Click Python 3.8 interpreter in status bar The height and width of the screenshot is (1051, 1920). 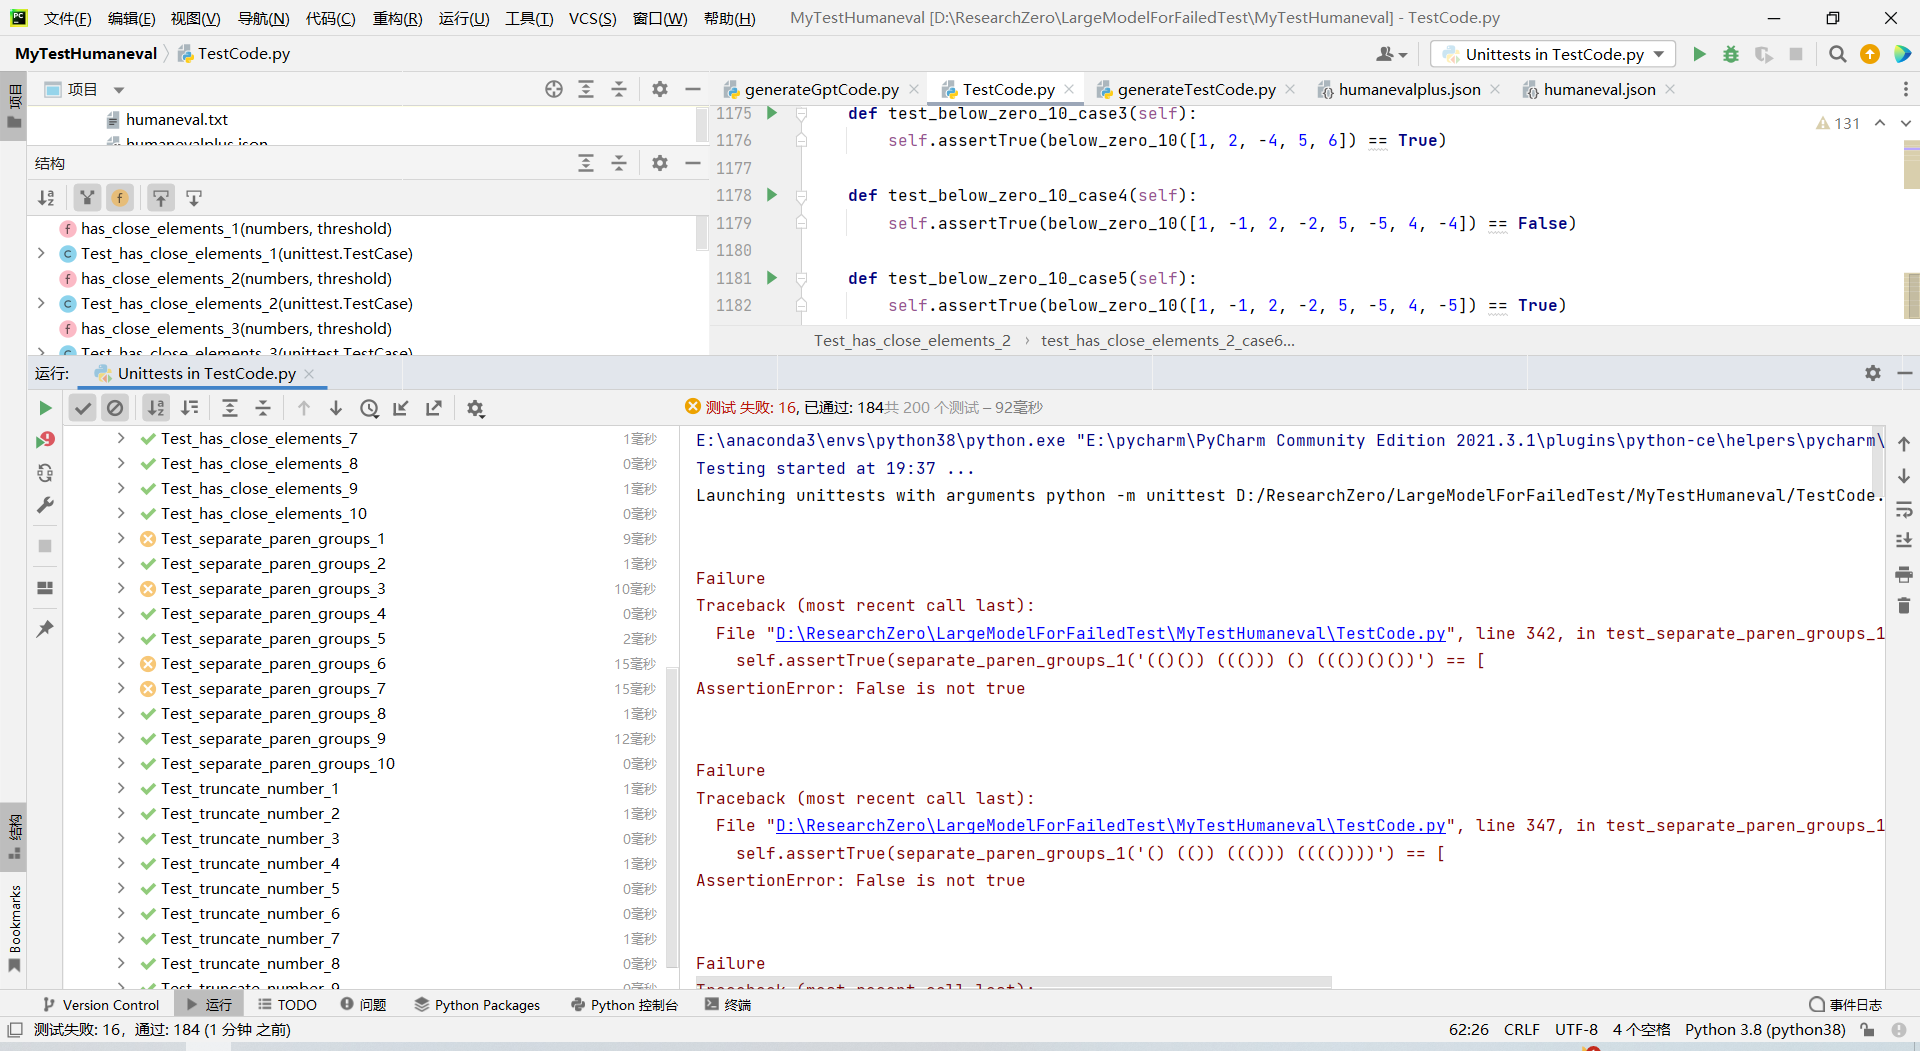[x=1765, y=1030]
